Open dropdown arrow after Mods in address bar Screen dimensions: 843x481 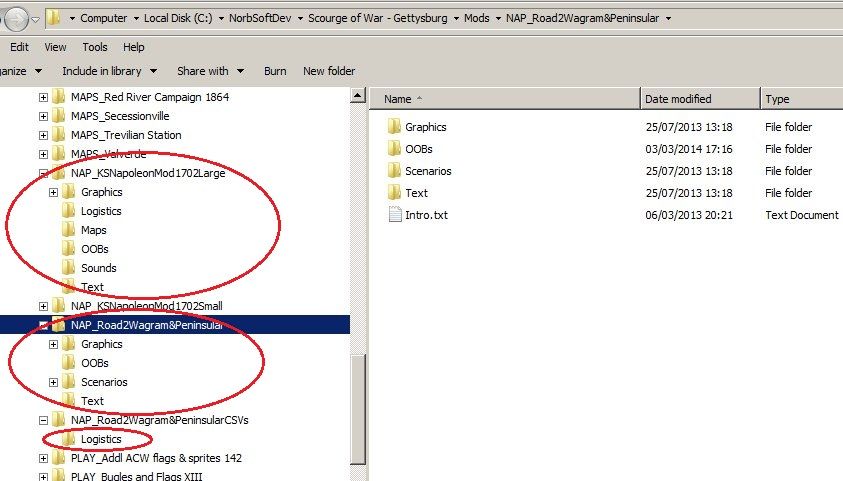point(498,18)
